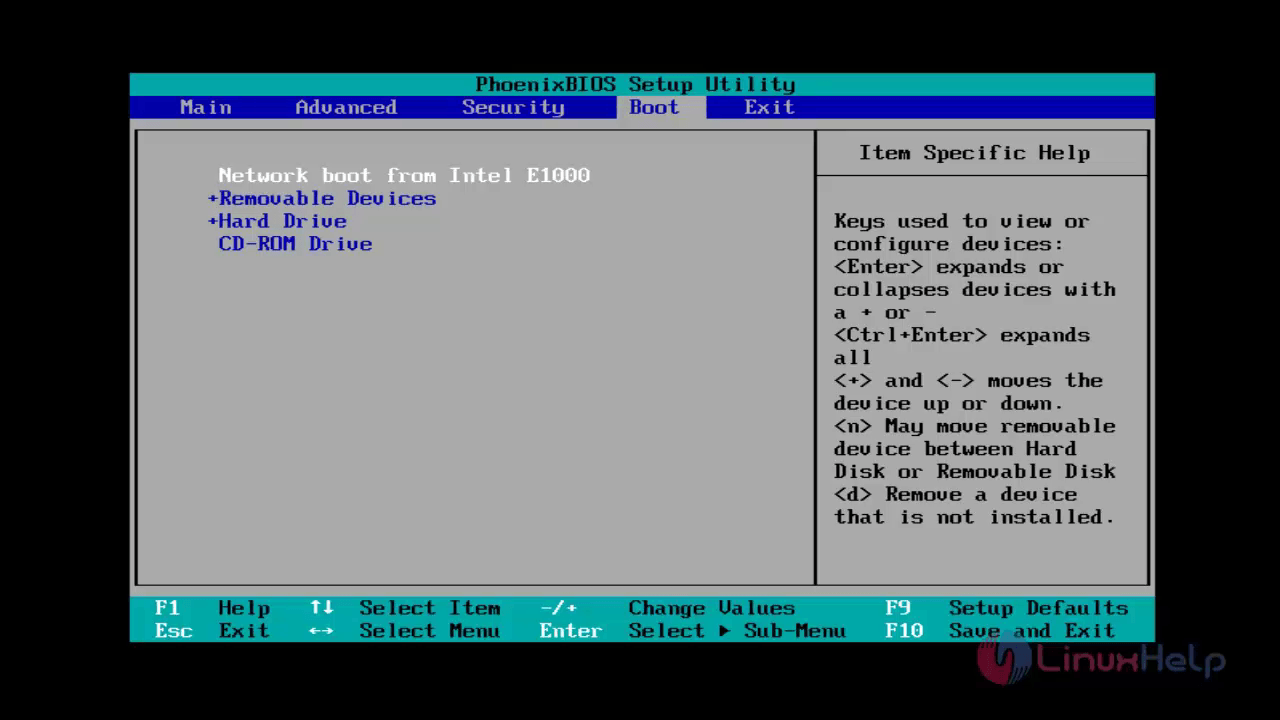The width and height of the screenshot is (1280, 720).
Task: Select Network boot from Intel E1000
Action: coord(404,175)
